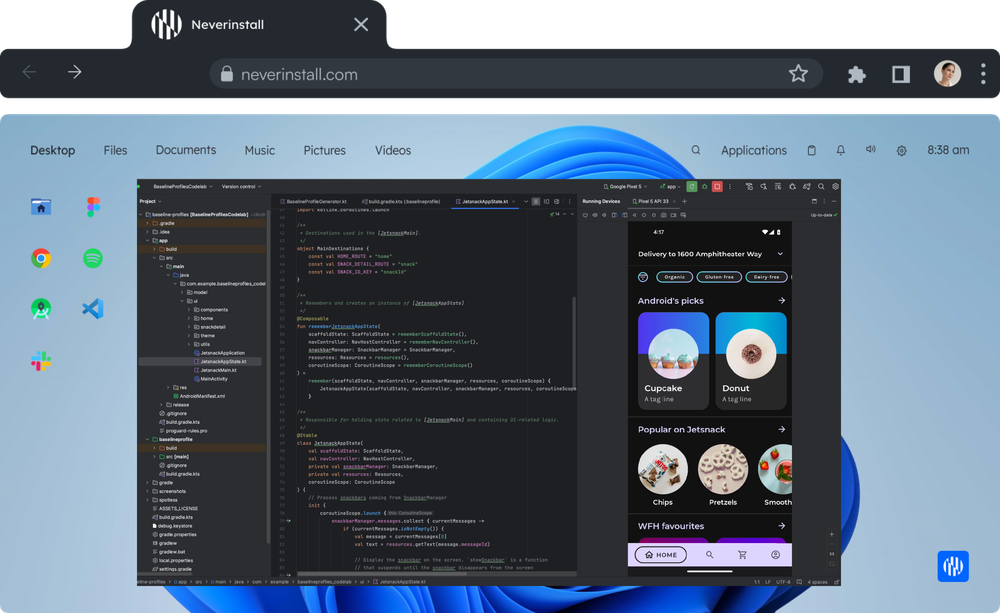The width and height of the screenshot is (1000, 613).
Task: Stop the running app via red square icon
Action: pyautogui.click(x=717, y=187)
